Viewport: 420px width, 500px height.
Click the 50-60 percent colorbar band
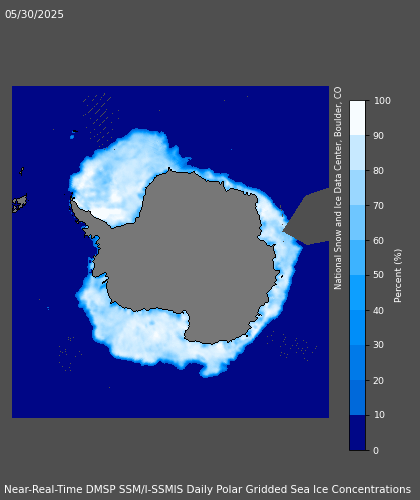(x=357, y=258)
